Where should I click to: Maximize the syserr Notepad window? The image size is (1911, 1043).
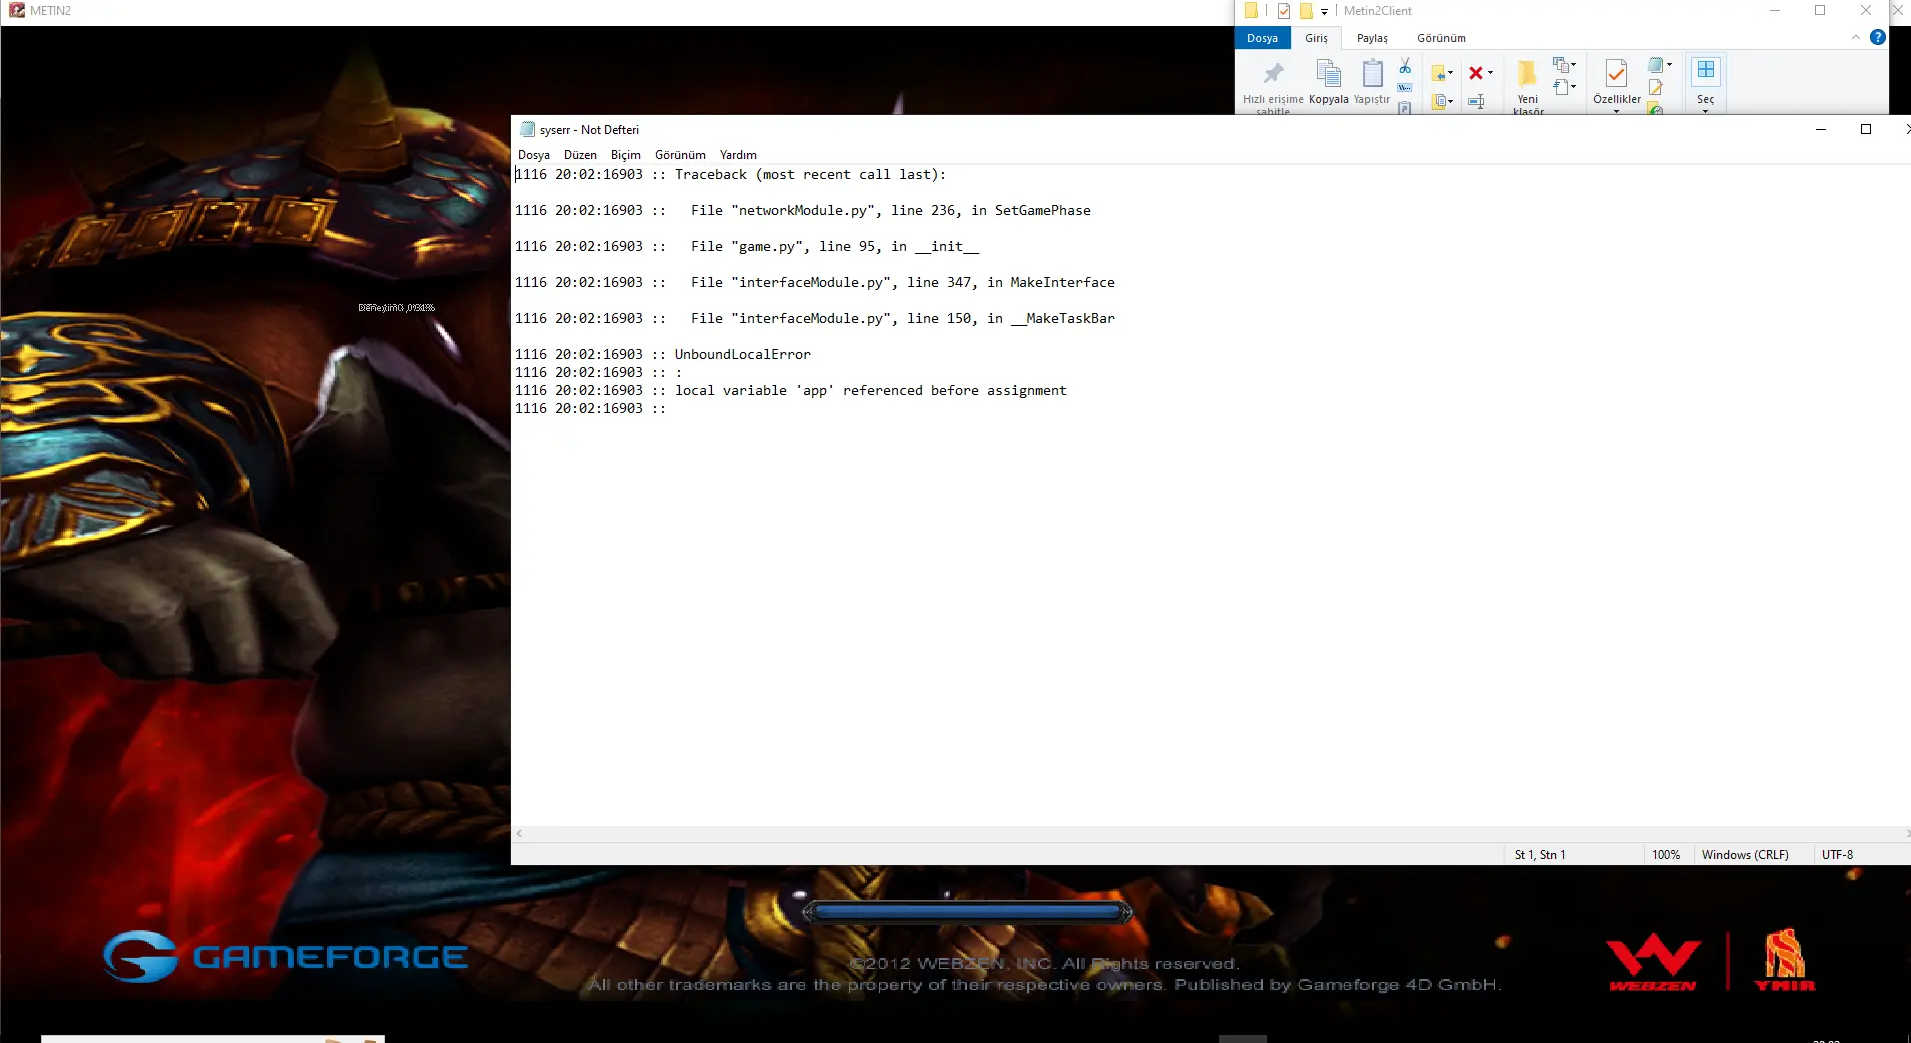pyautogui.click(x=1865, y=129)
